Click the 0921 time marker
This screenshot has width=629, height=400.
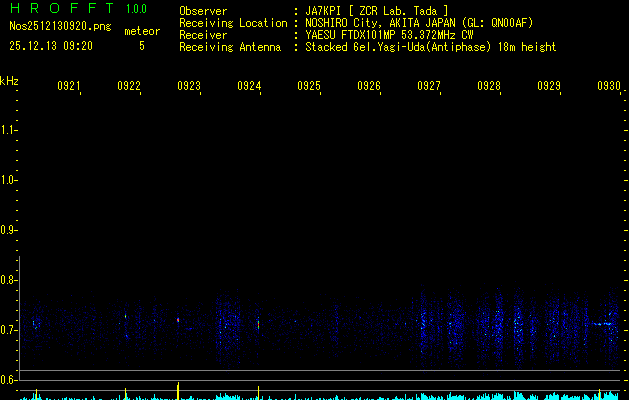tap(69, 87)
